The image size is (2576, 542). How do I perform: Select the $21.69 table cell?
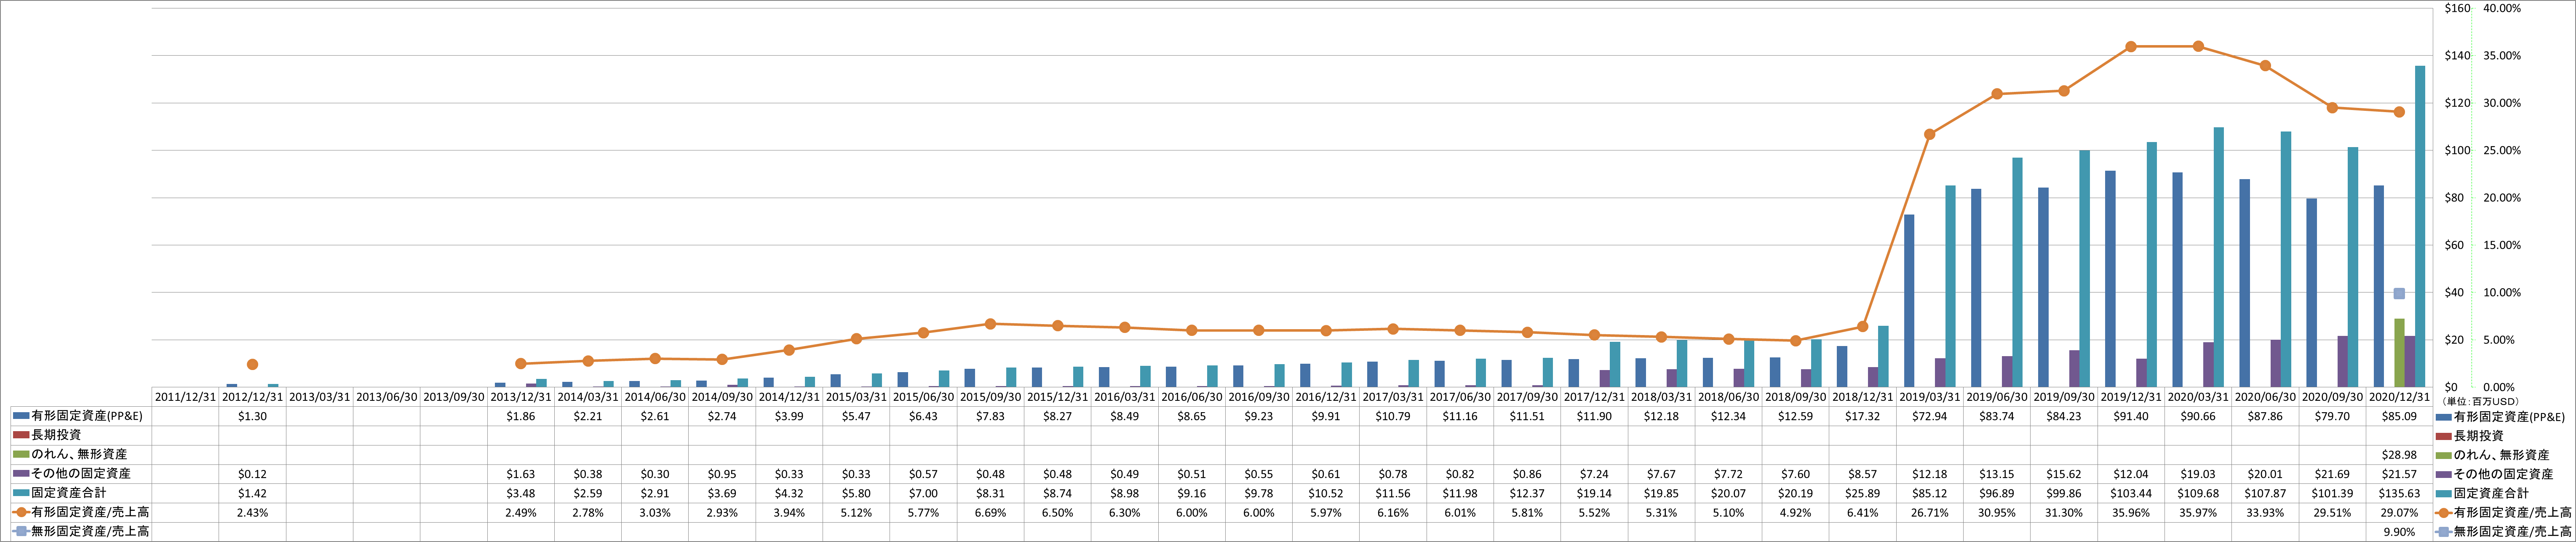(2332, 474)
